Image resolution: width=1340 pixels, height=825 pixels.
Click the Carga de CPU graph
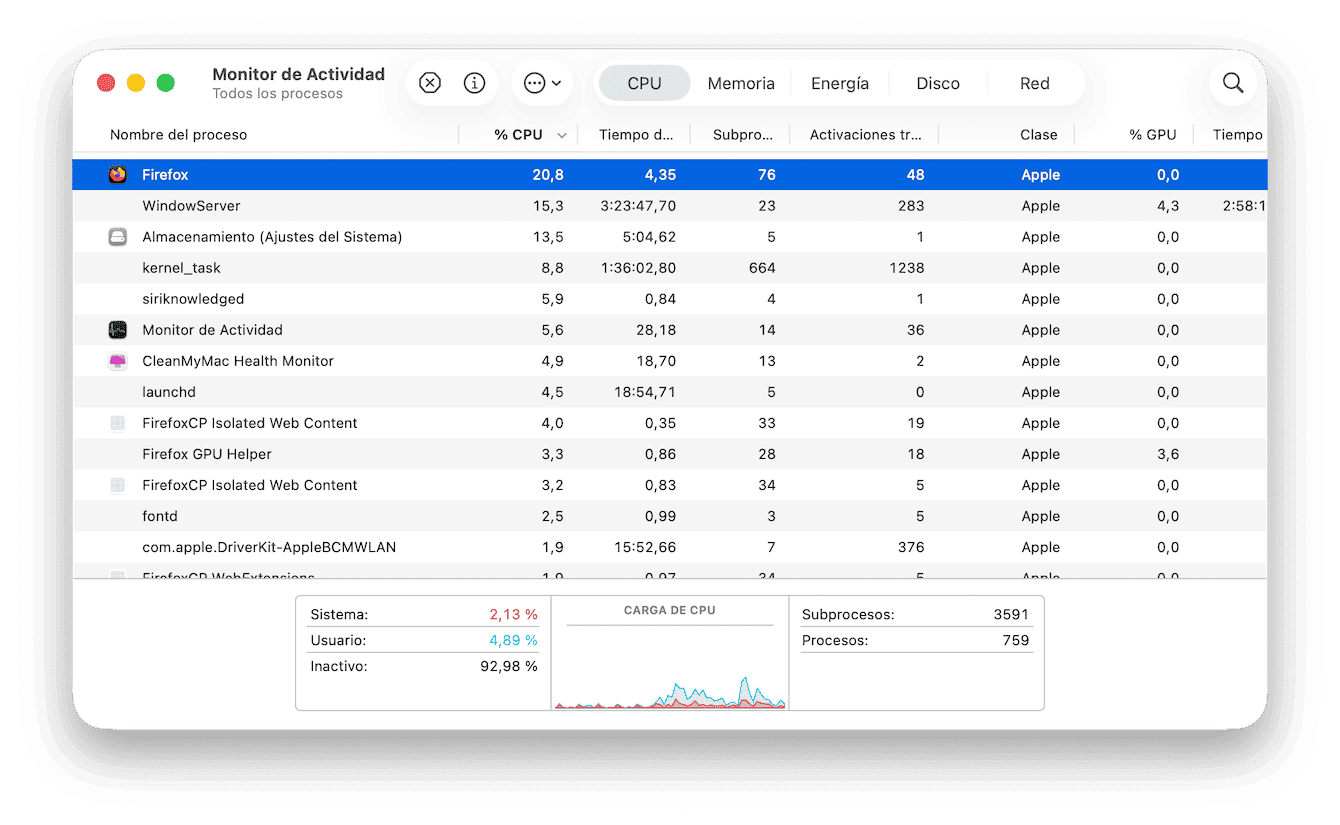point(670,665)
